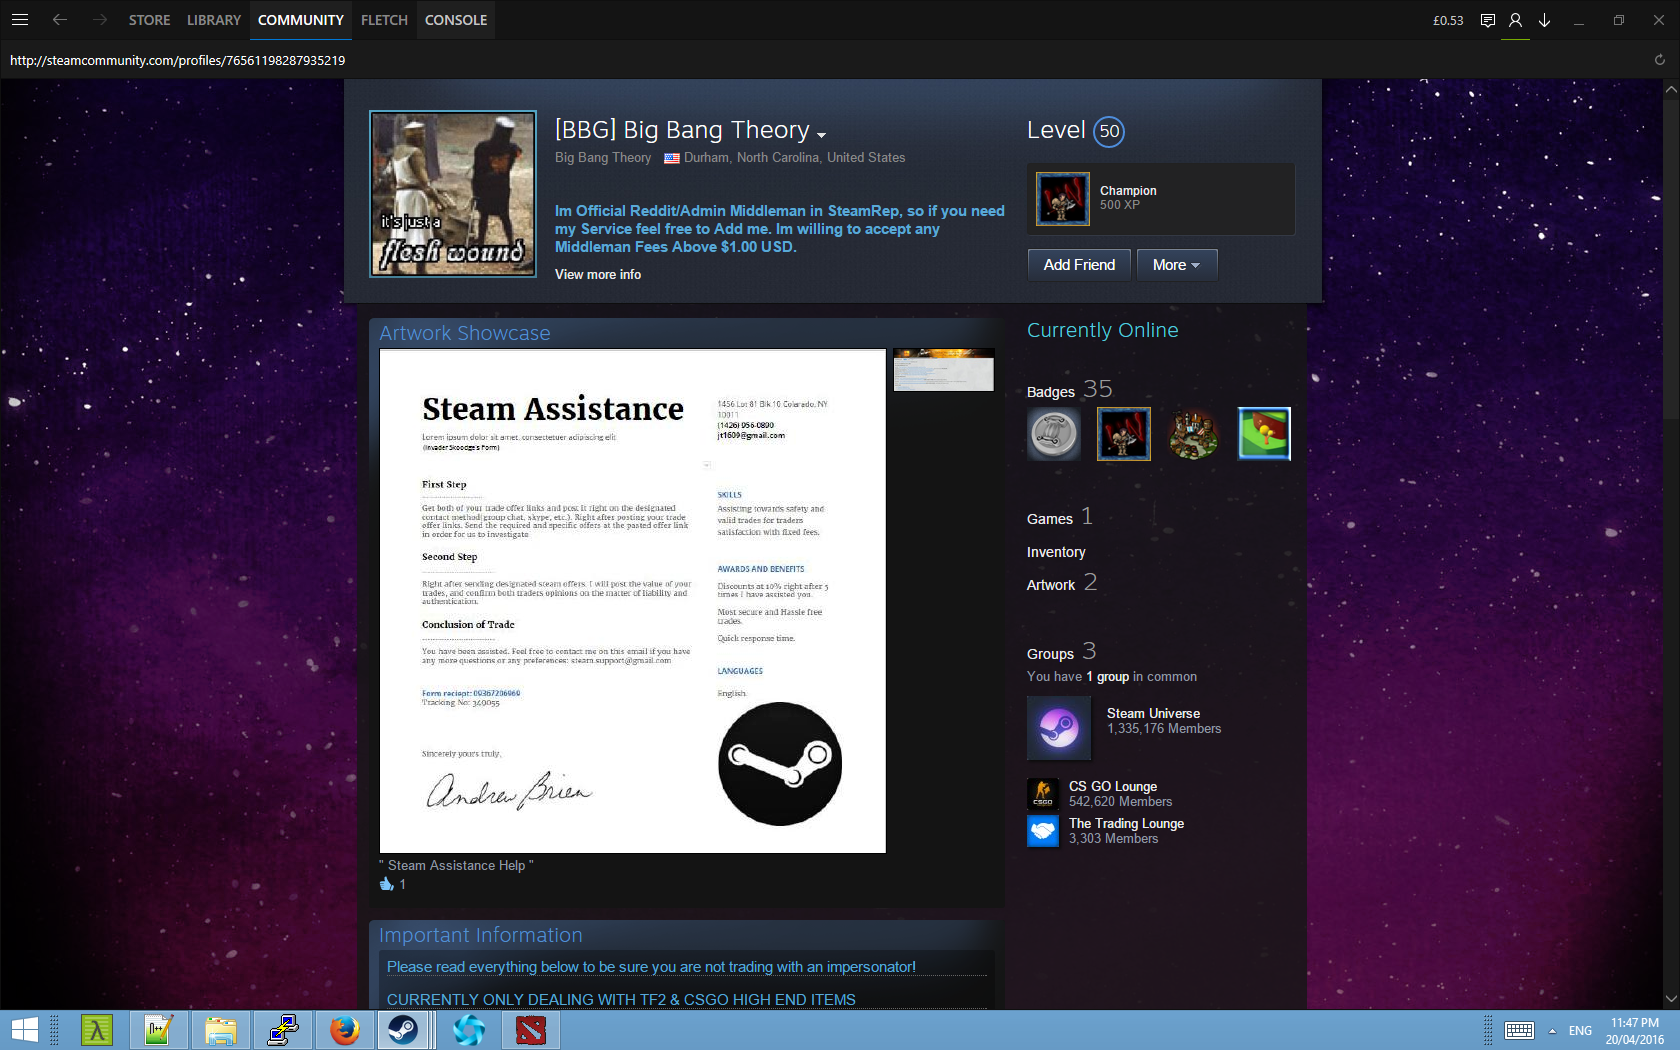Open the Inventory link
Viewport: 1680px width, 1050px height.
(x=1055, y=552)
